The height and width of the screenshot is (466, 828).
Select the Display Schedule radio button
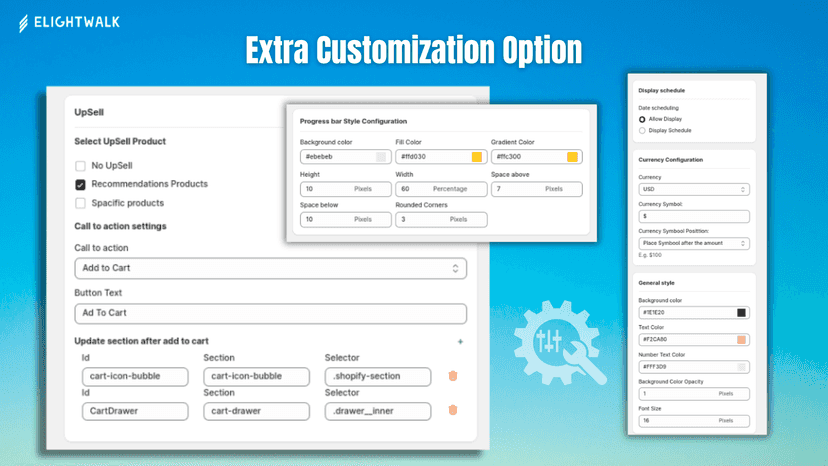click(642, 131)
